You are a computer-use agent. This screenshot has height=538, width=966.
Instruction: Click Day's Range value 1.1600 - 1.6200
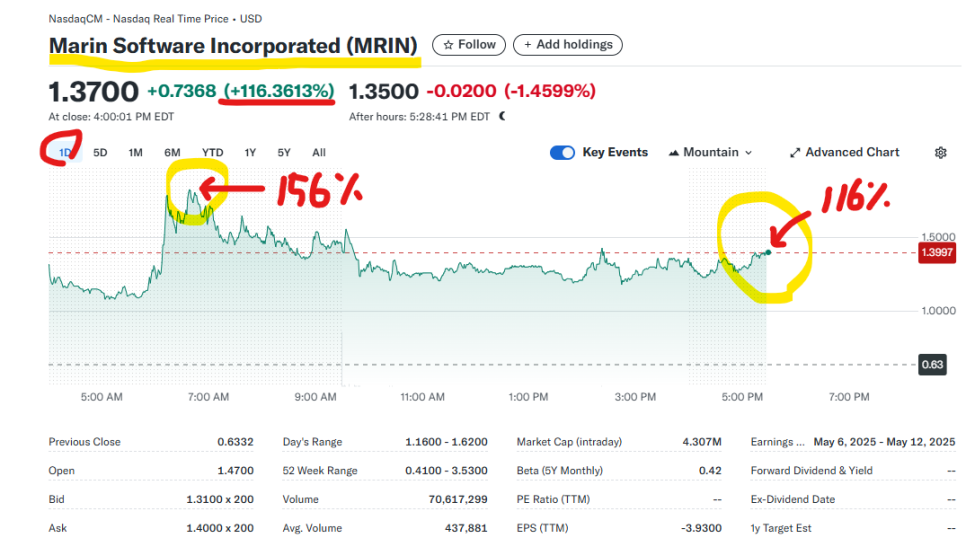446,442
